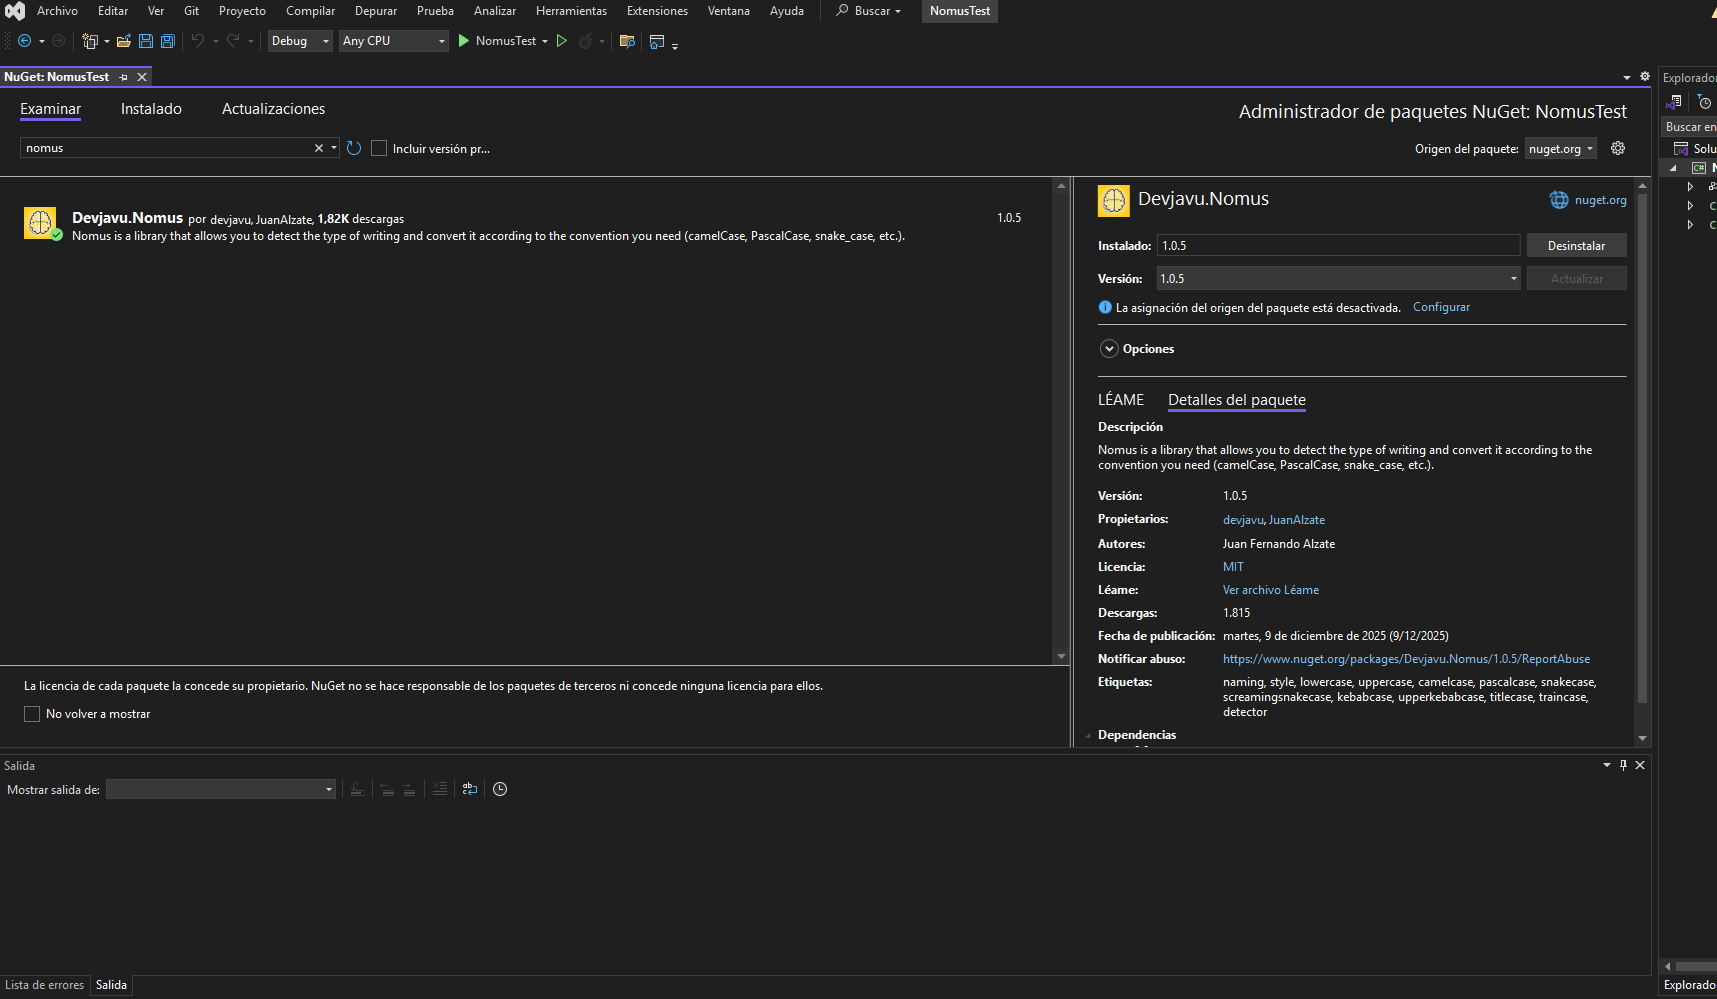The image size is (1717, 999).
Task: Click the new project toolbar icon
Action: [x=90, y=41]
